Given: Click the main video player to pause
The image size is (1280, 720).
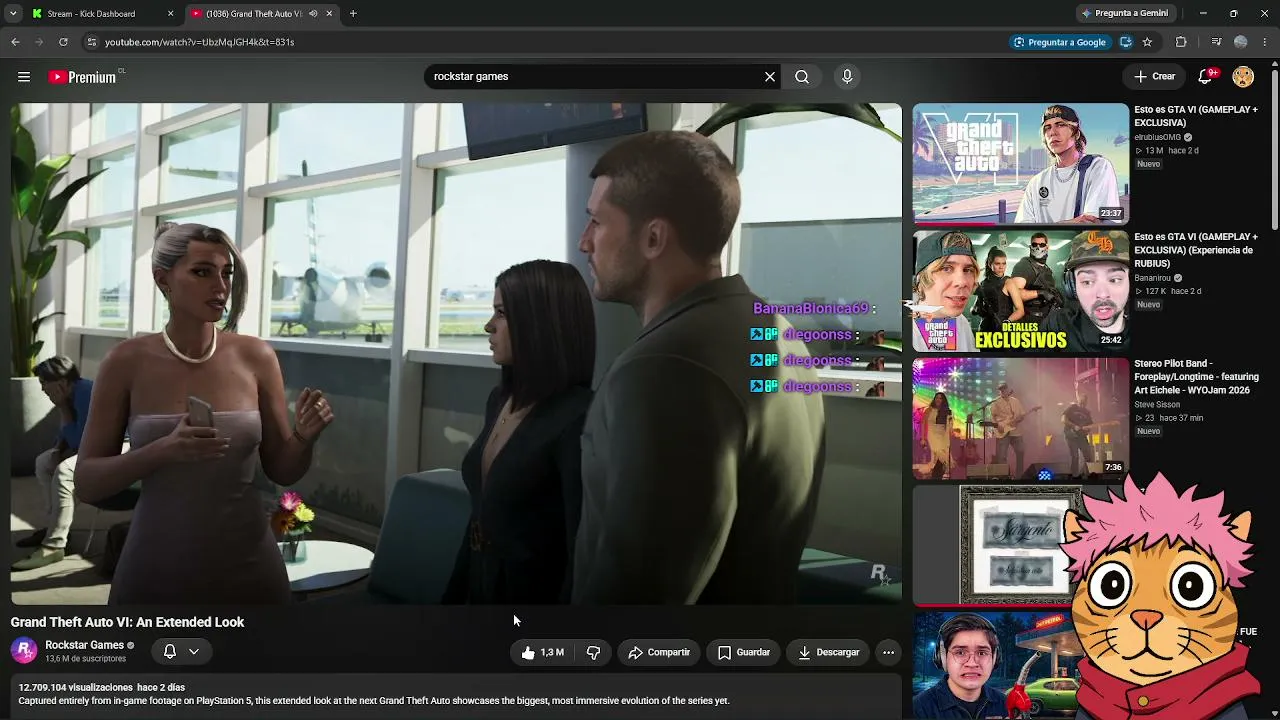Looking at the screenshot, I should pyautogui.click(x=456, y=354).
